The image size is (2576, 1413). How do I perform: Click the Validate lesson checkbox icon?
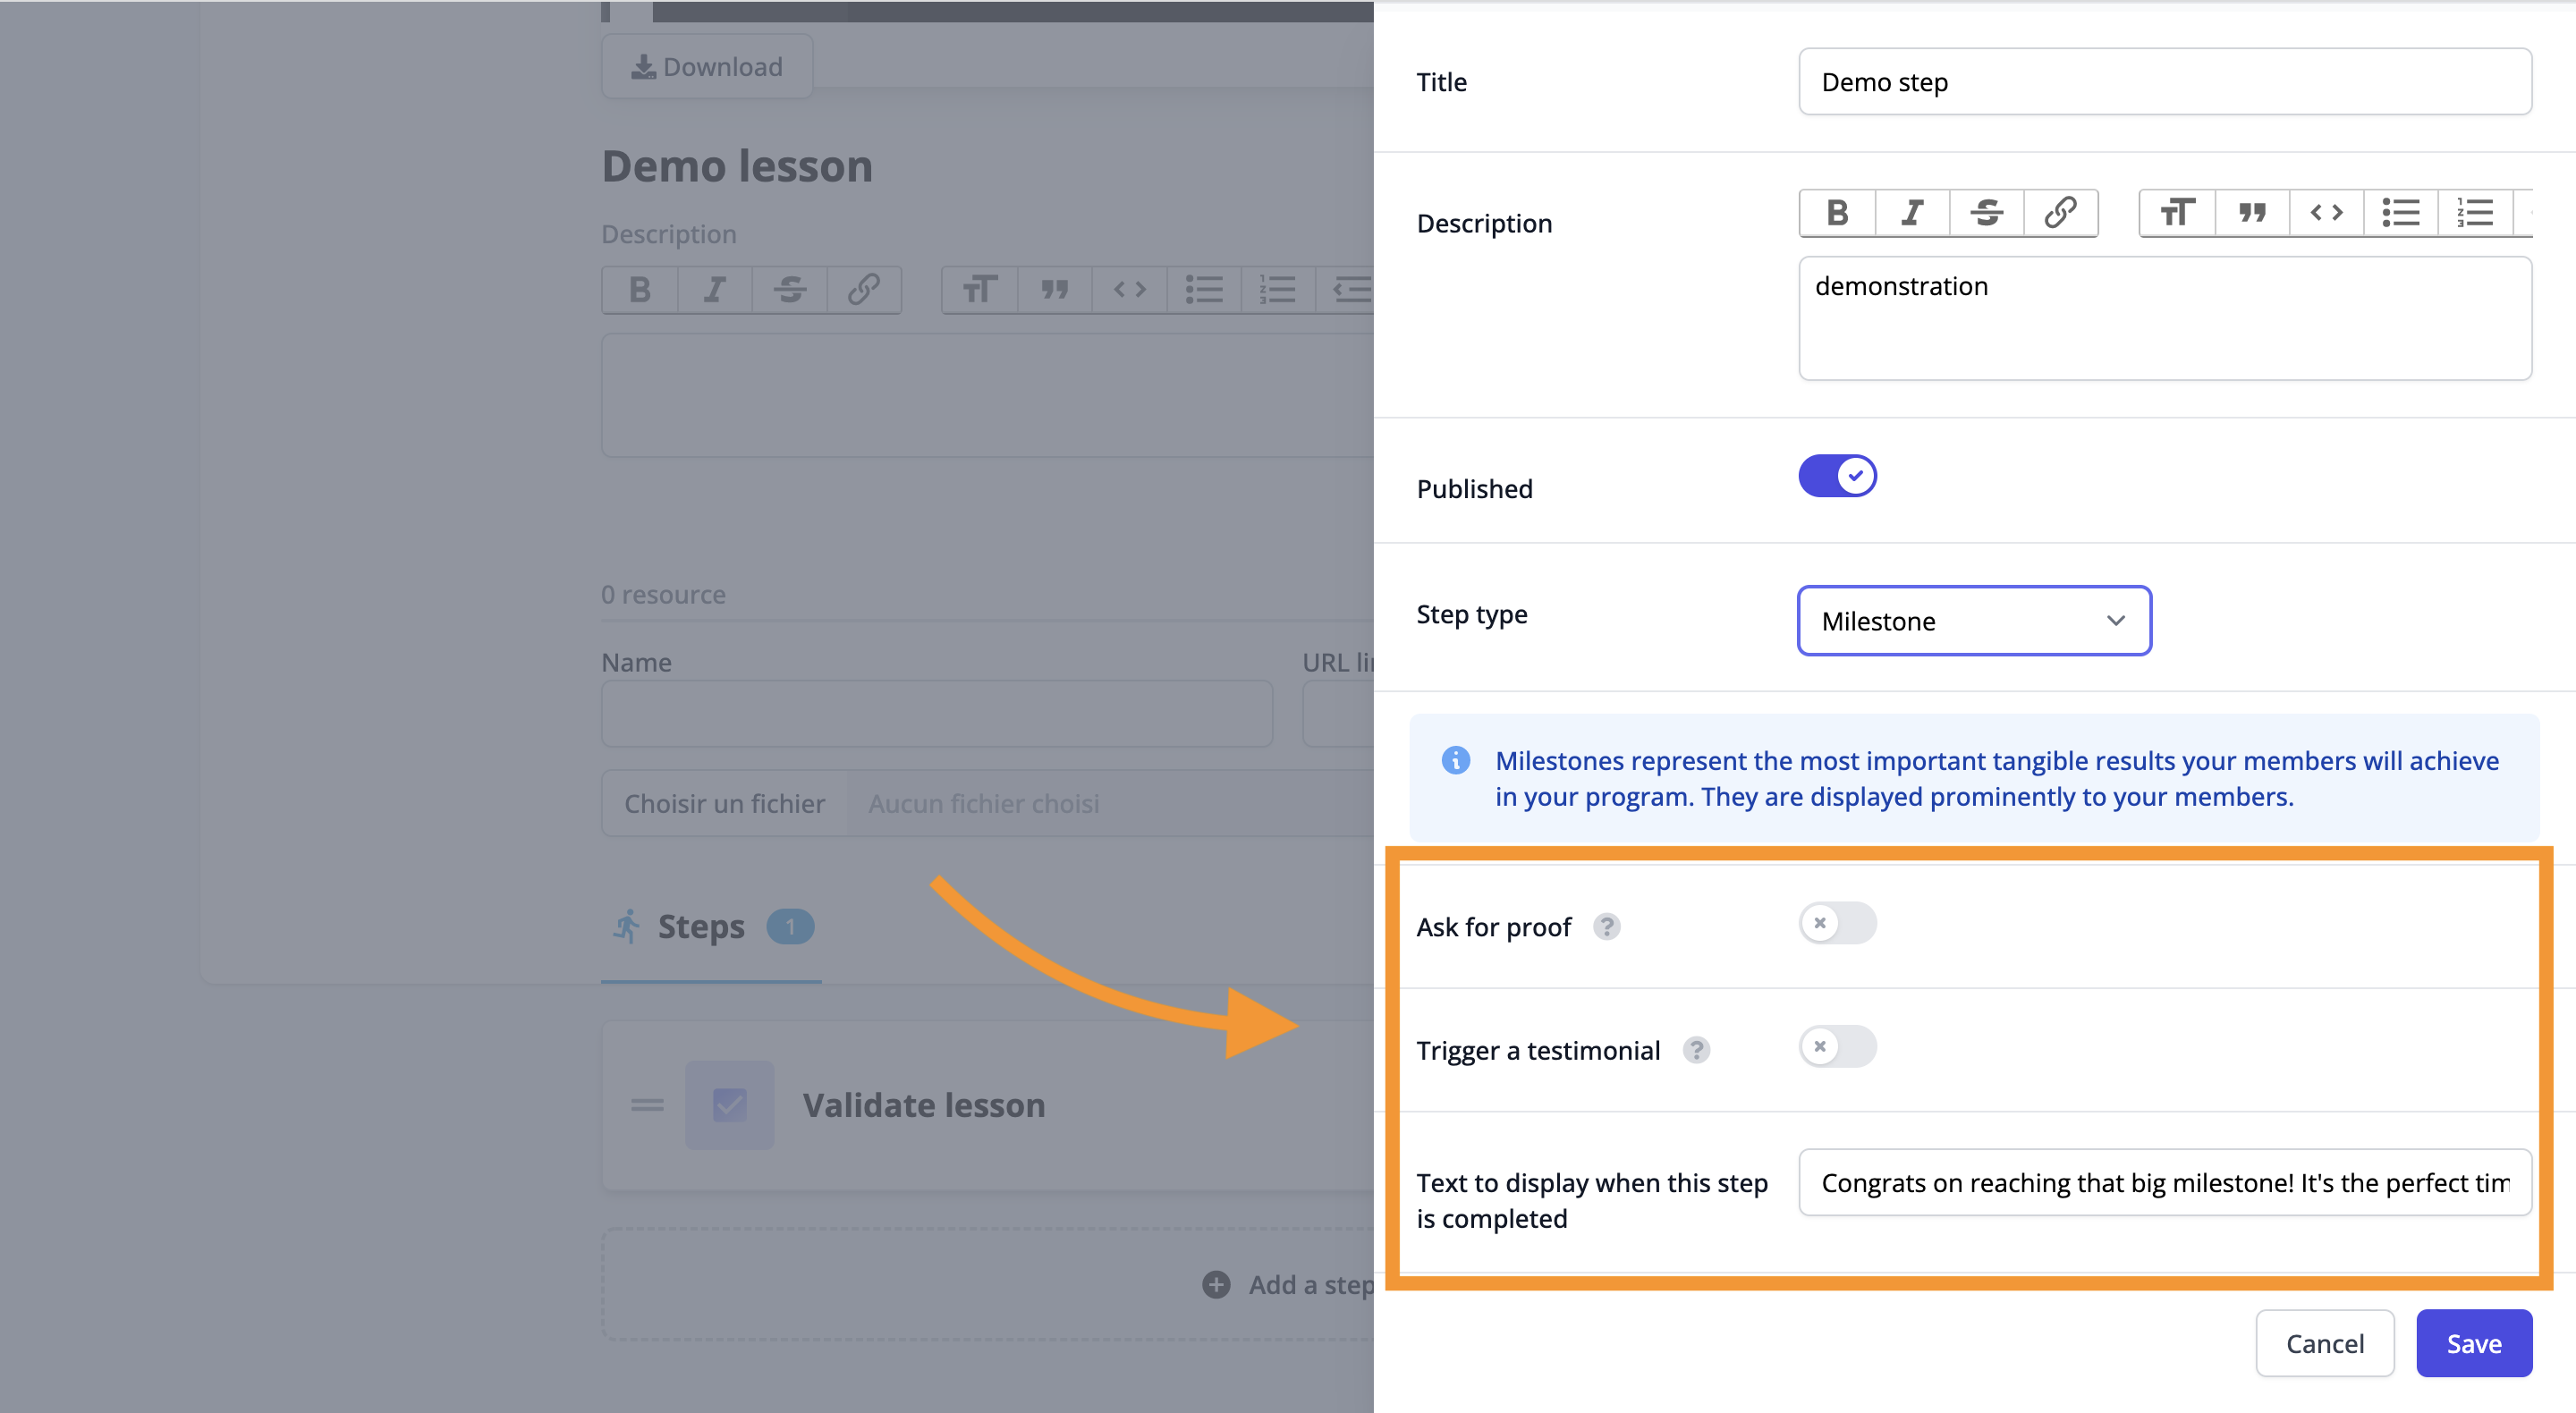(x=729, y=1105)
